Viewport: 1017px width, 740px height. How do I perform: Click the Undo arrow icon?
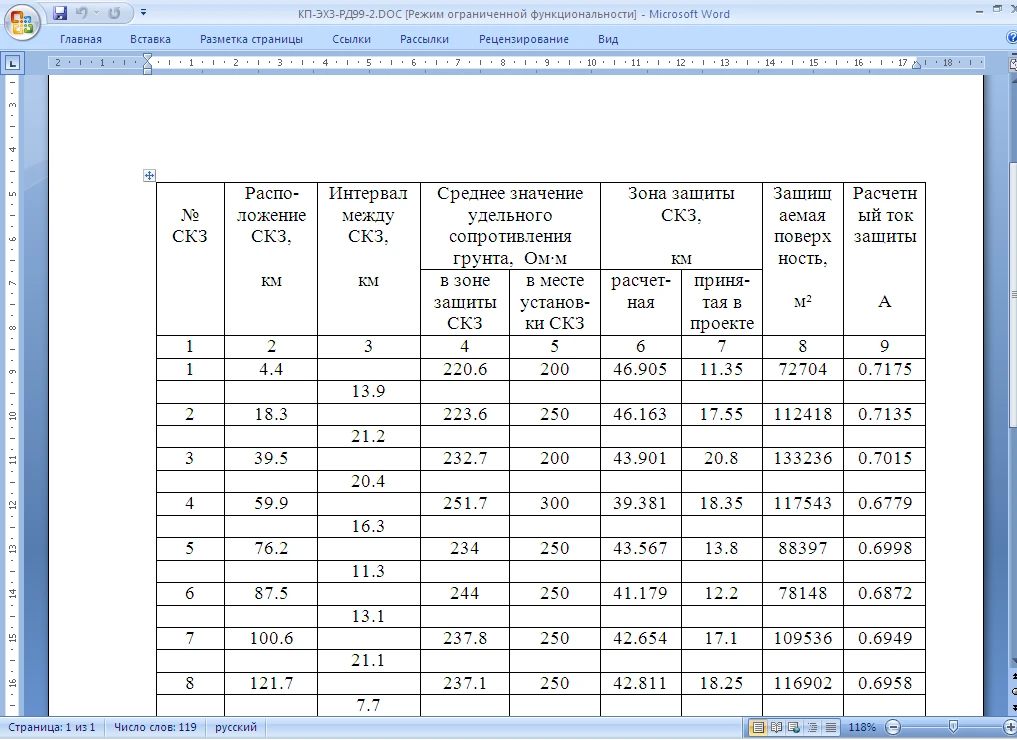click(83, 14)
